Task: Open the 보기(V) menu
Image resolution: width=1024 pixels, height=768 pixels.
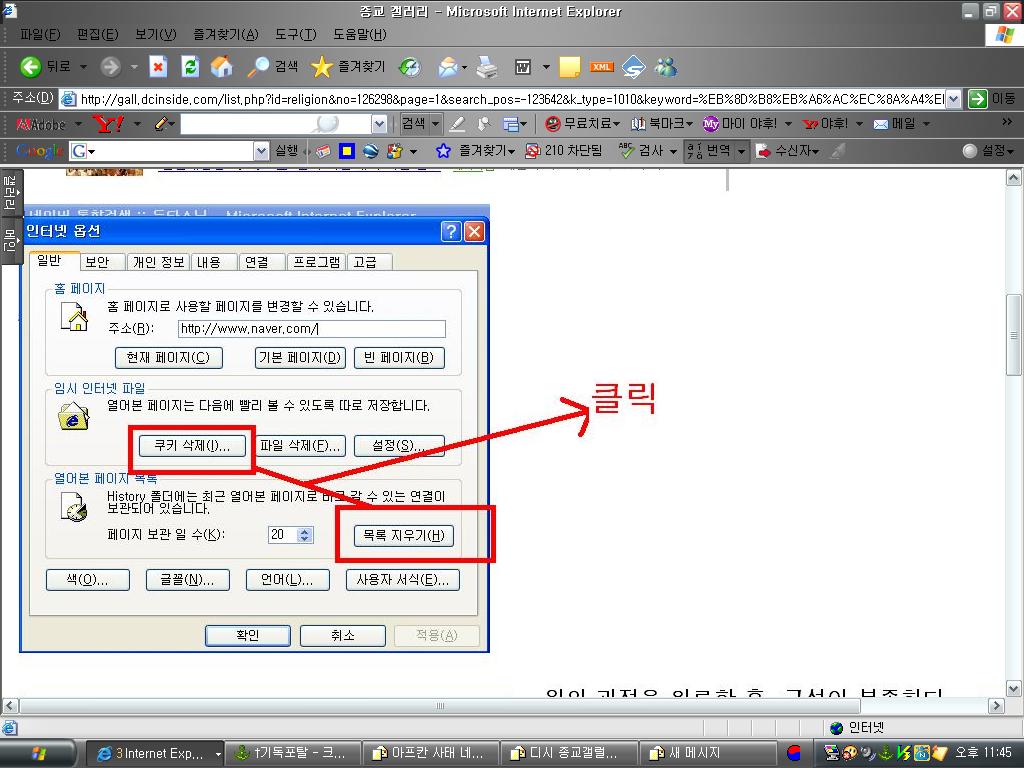Action: [155, 34]
